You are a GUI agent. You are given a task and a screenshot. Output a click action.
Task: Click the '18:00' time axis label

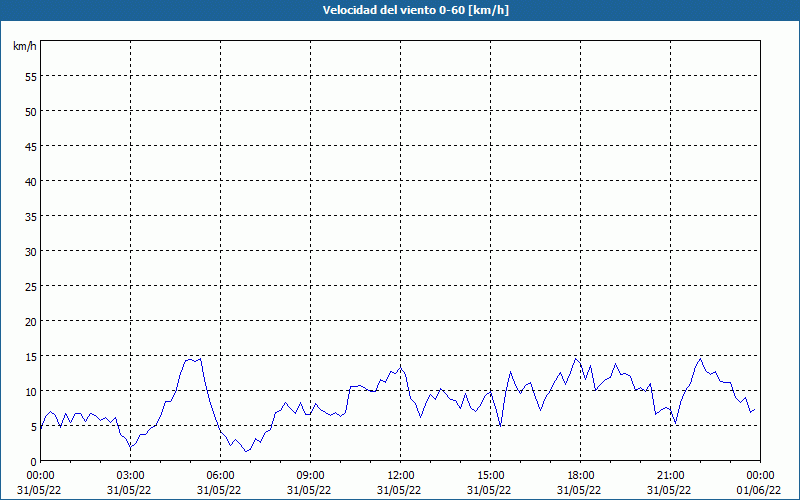pyautogui.click(x=581, y=476)
